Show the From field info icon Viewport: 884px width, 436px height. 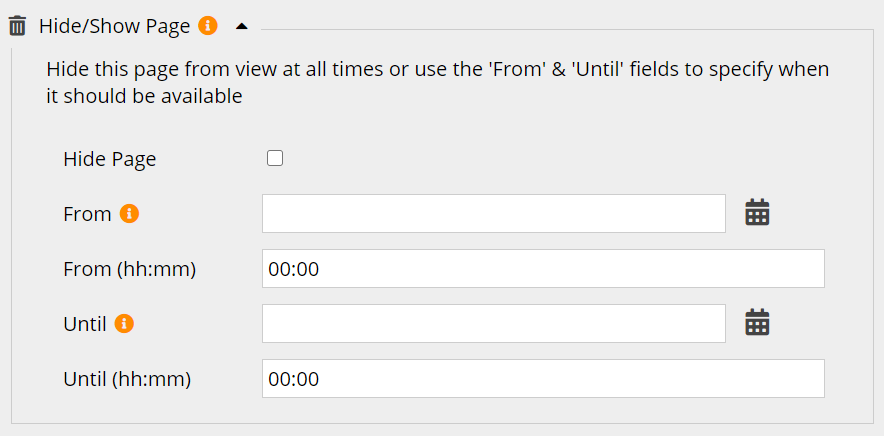(129, 213)
